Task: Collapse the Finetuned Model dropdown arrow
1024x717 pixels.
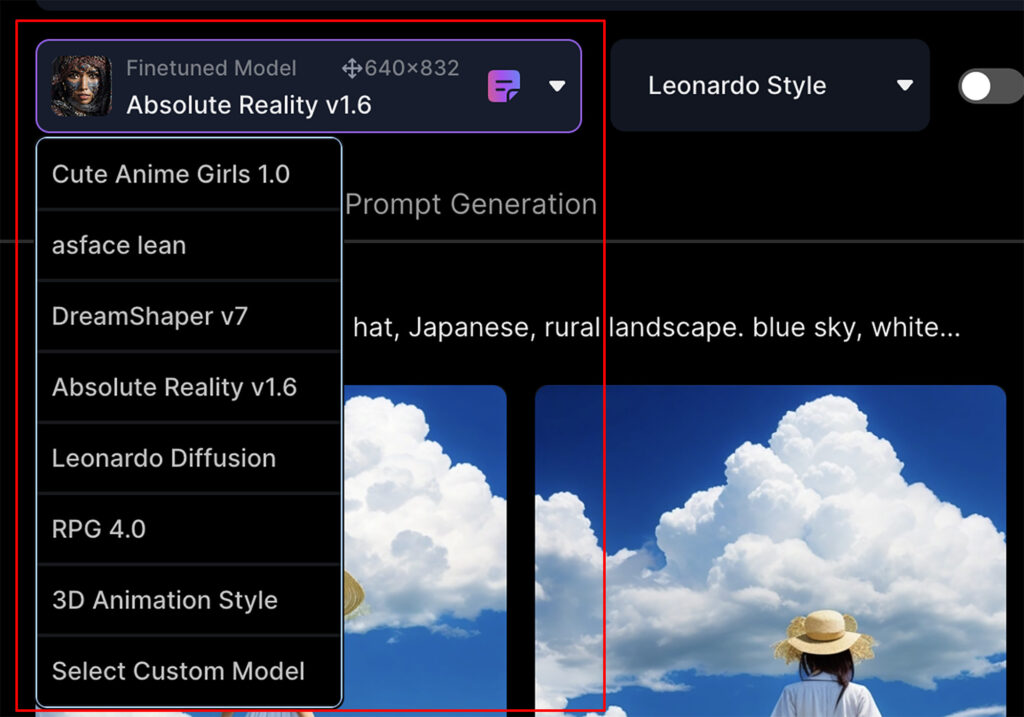Action: point(556,86)
